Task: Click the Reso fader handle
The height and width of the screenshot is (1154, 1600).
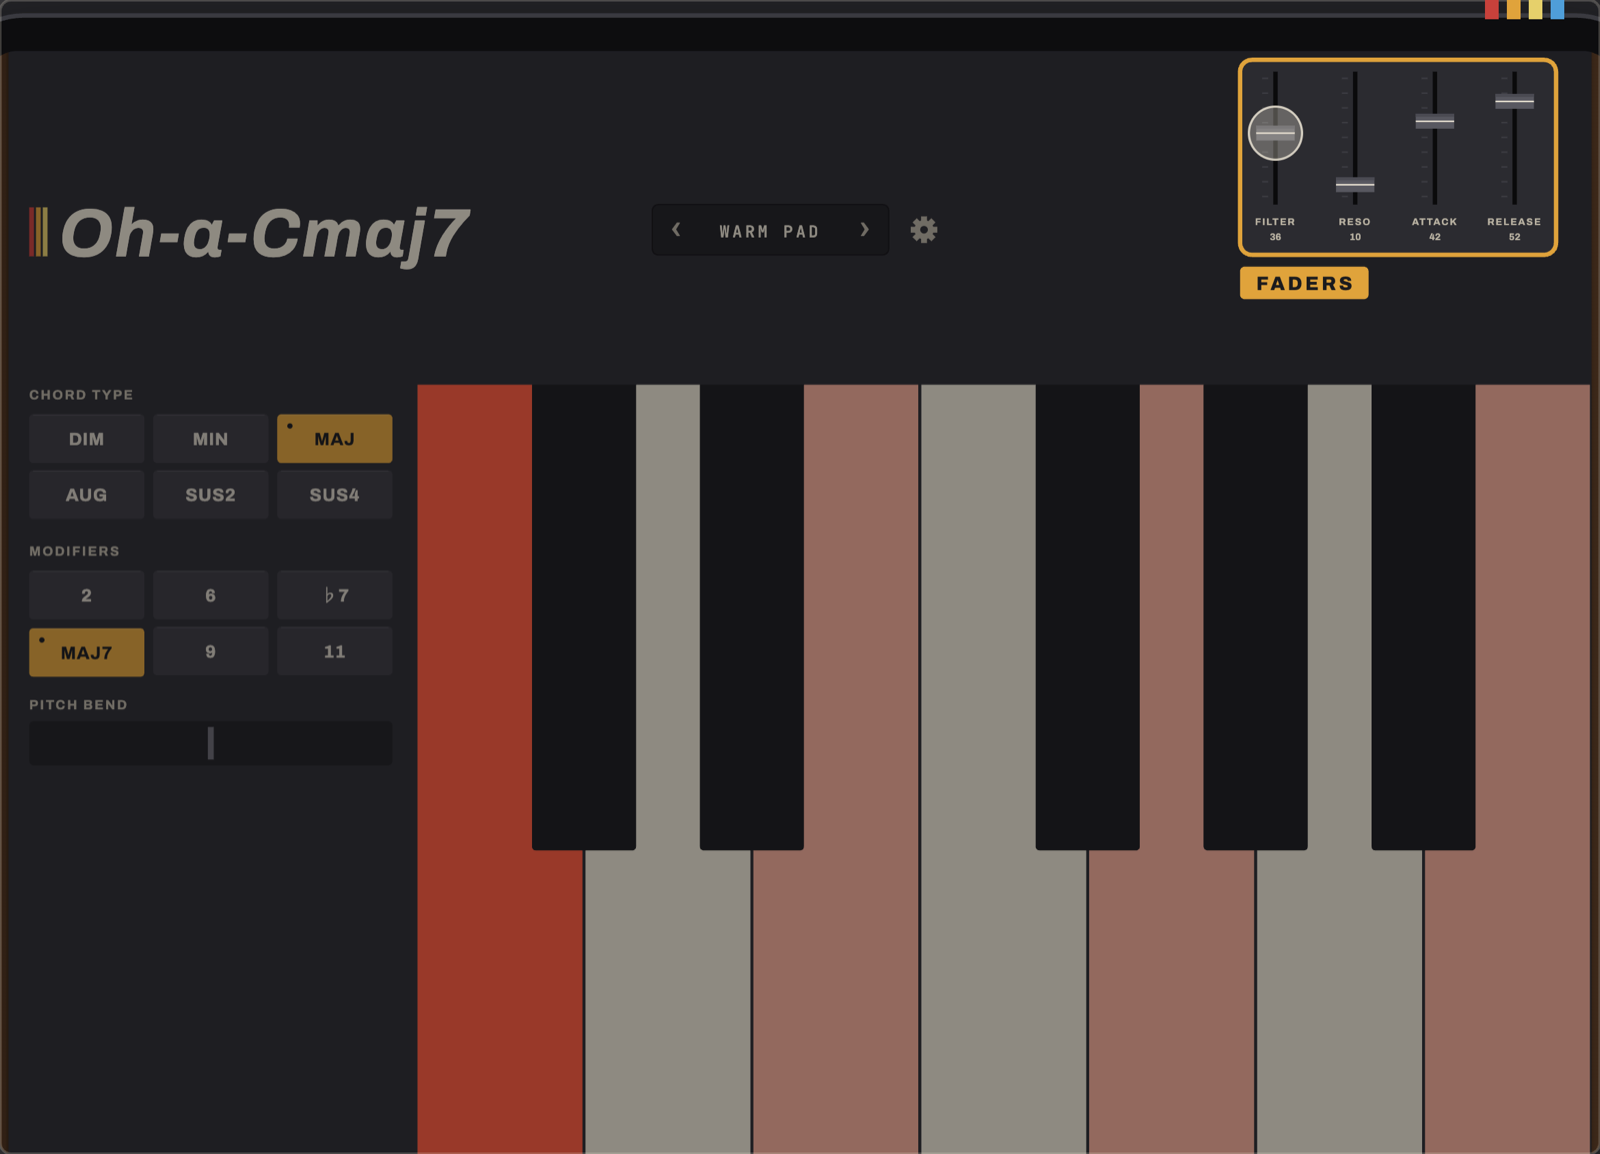Action: [x=1355, y=185]
